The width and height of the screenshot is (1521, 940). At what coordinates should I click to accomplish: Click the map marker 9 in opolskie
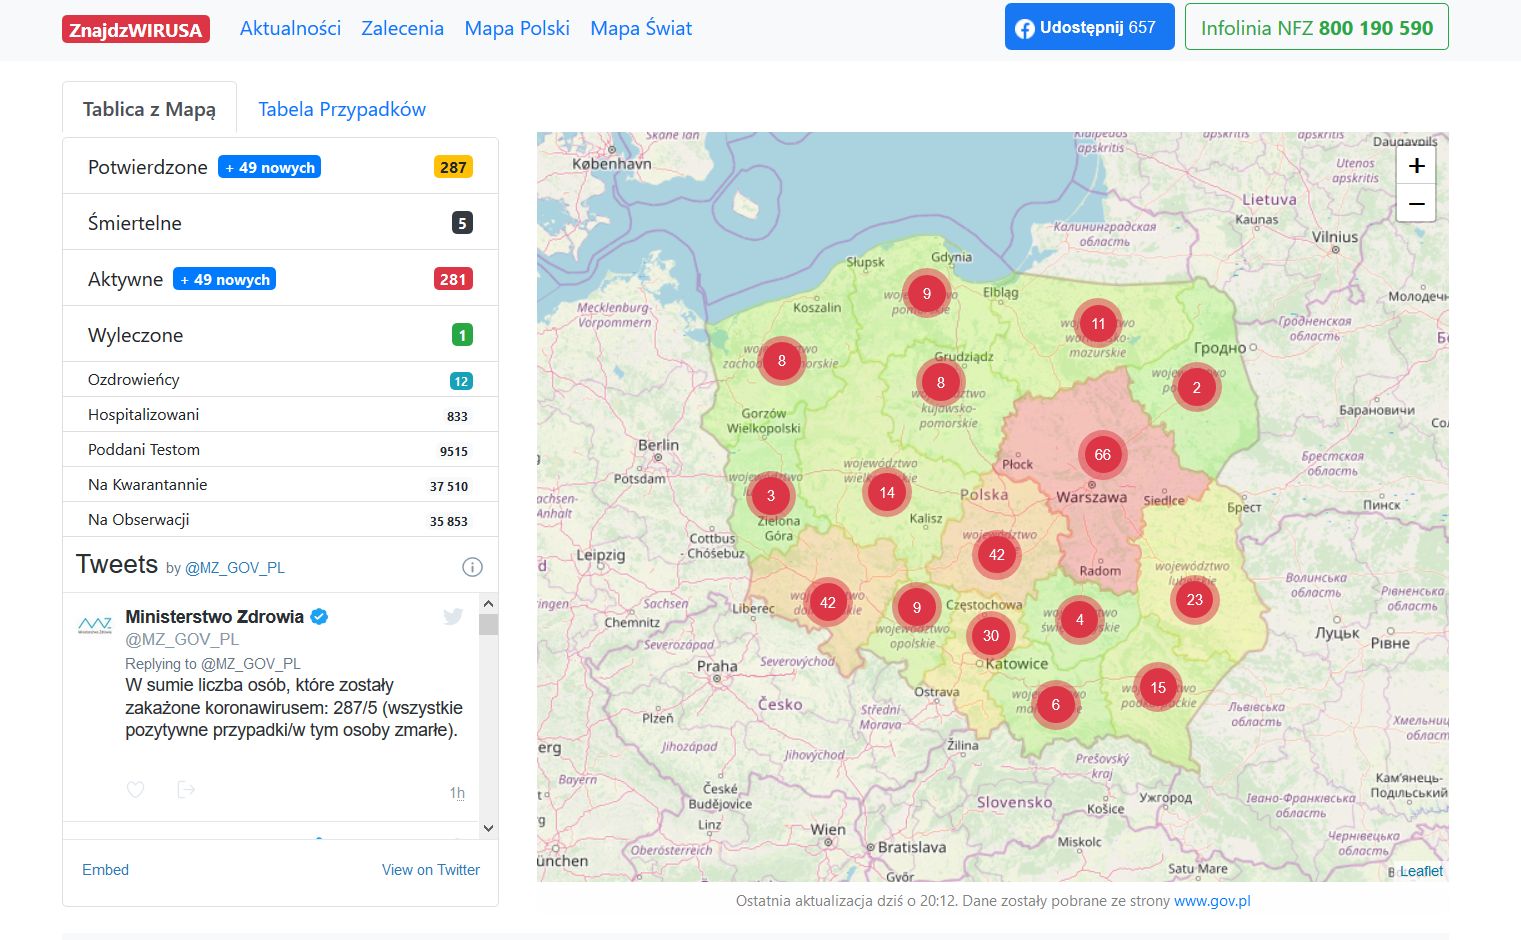(x=916, y=607)
